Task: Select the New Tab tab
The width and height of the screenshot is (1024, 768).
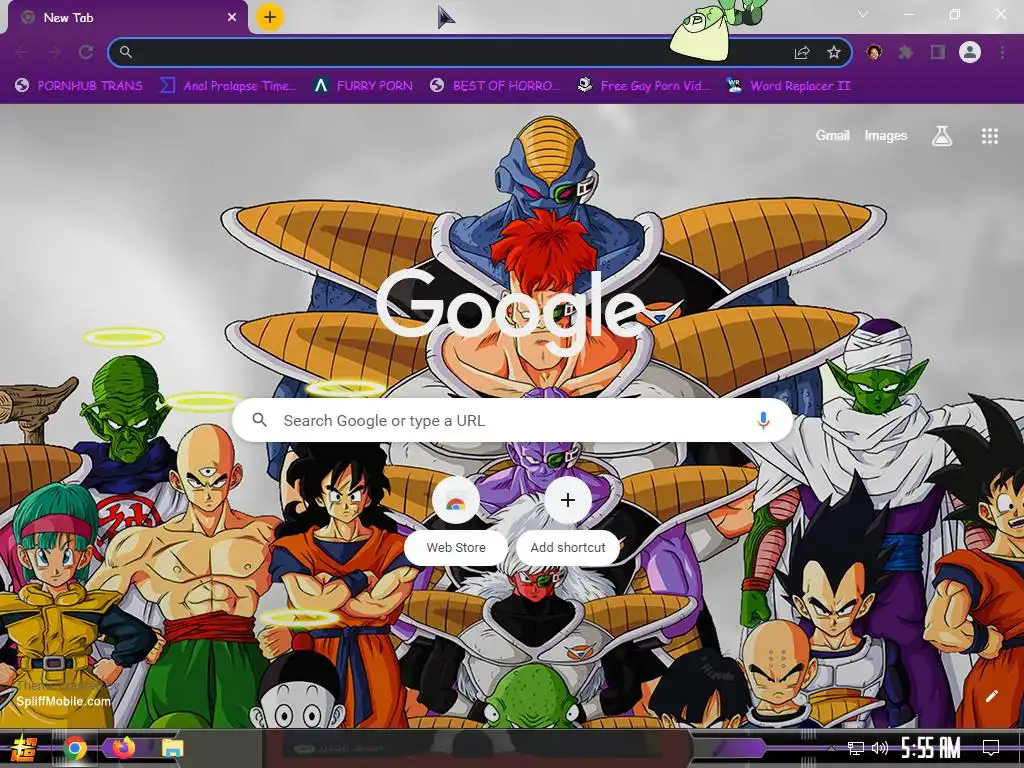Action: (127, 18)
